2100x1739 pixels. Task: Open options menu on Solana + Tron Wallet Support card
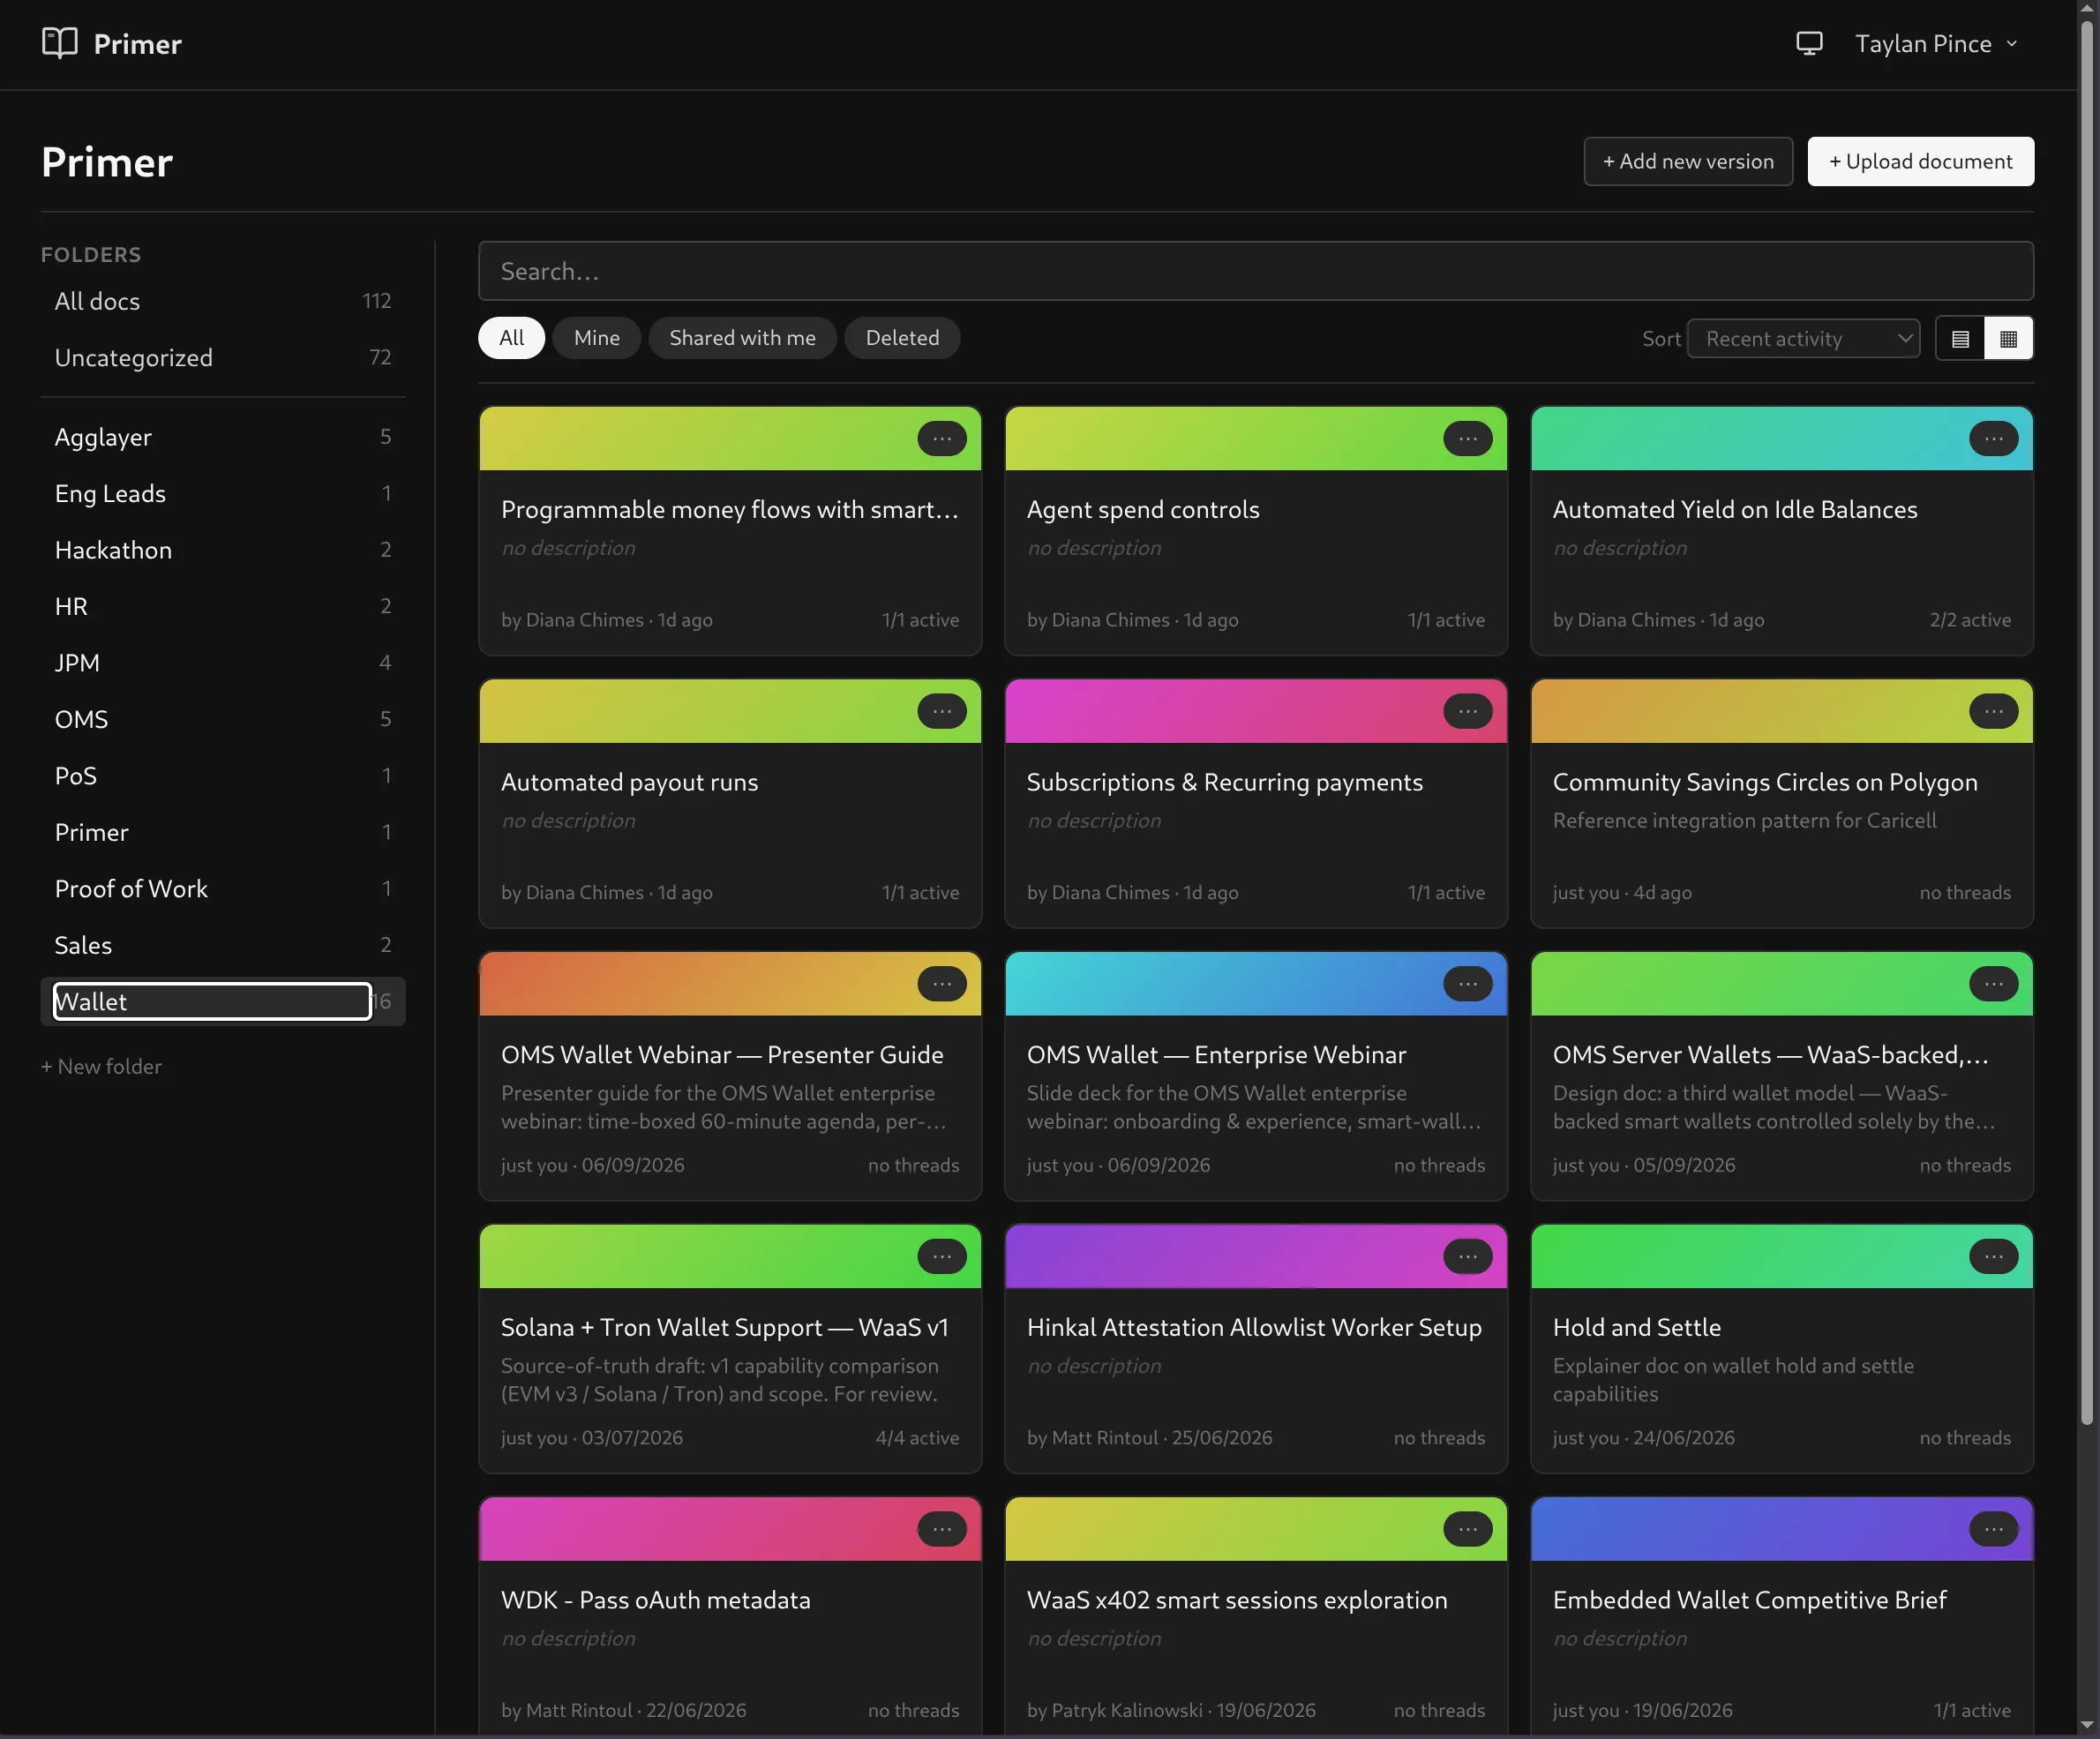point(941,1256)
